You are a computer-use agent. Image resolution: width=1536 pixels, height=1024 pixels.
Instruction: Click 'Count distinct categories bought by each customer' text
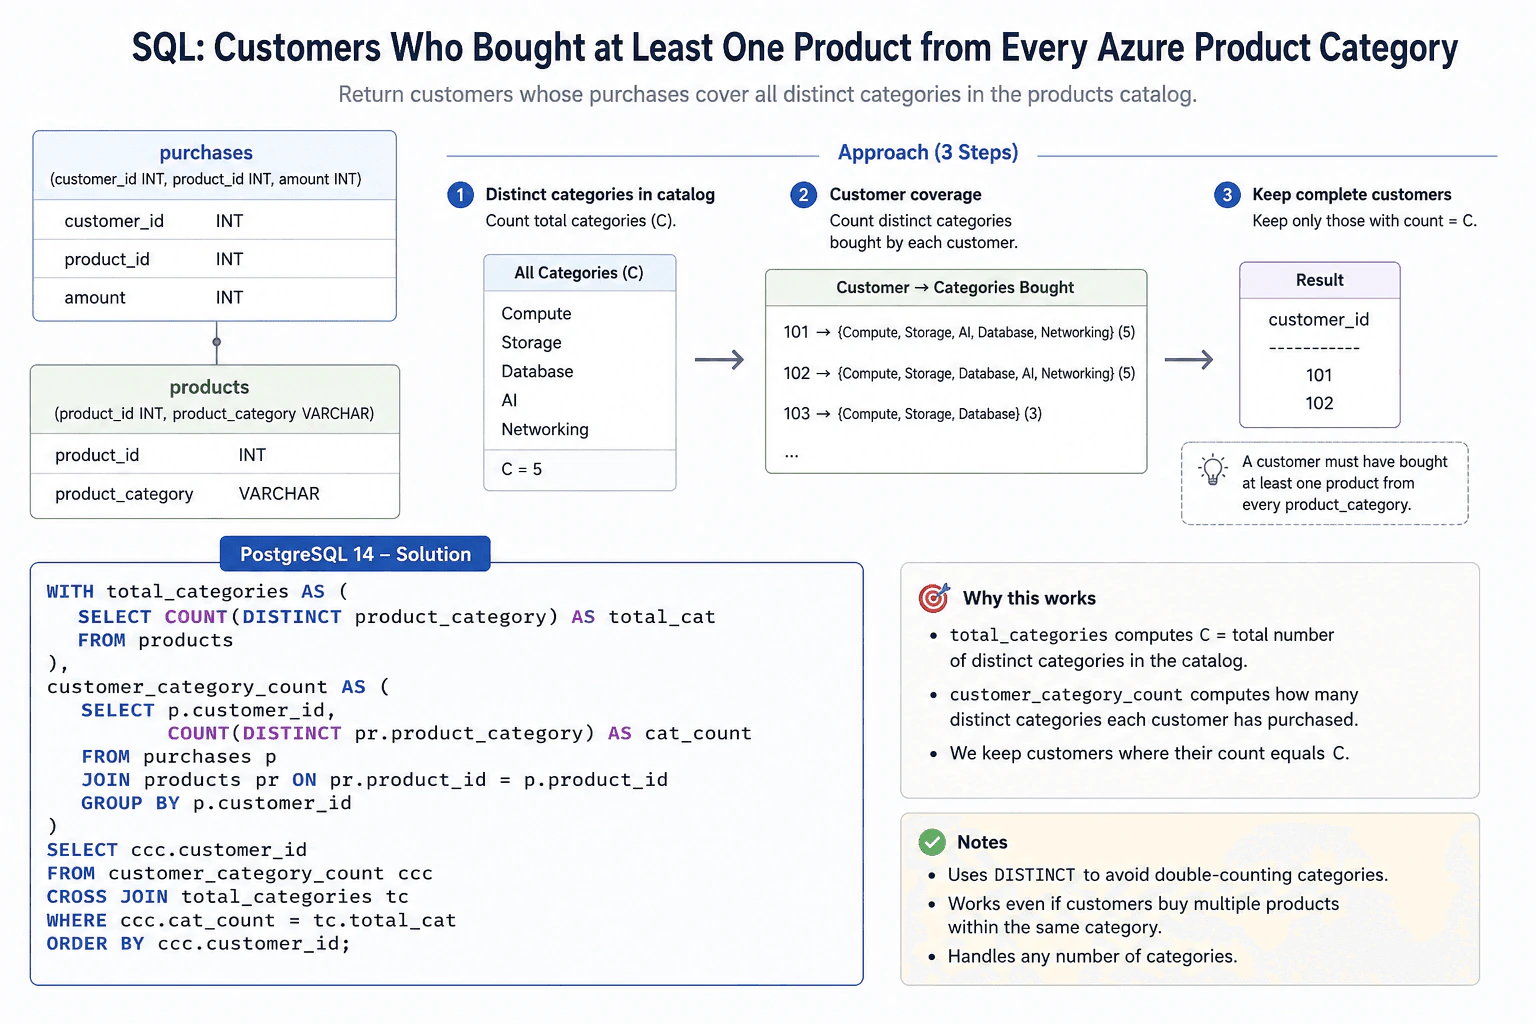tap(923, 231)
